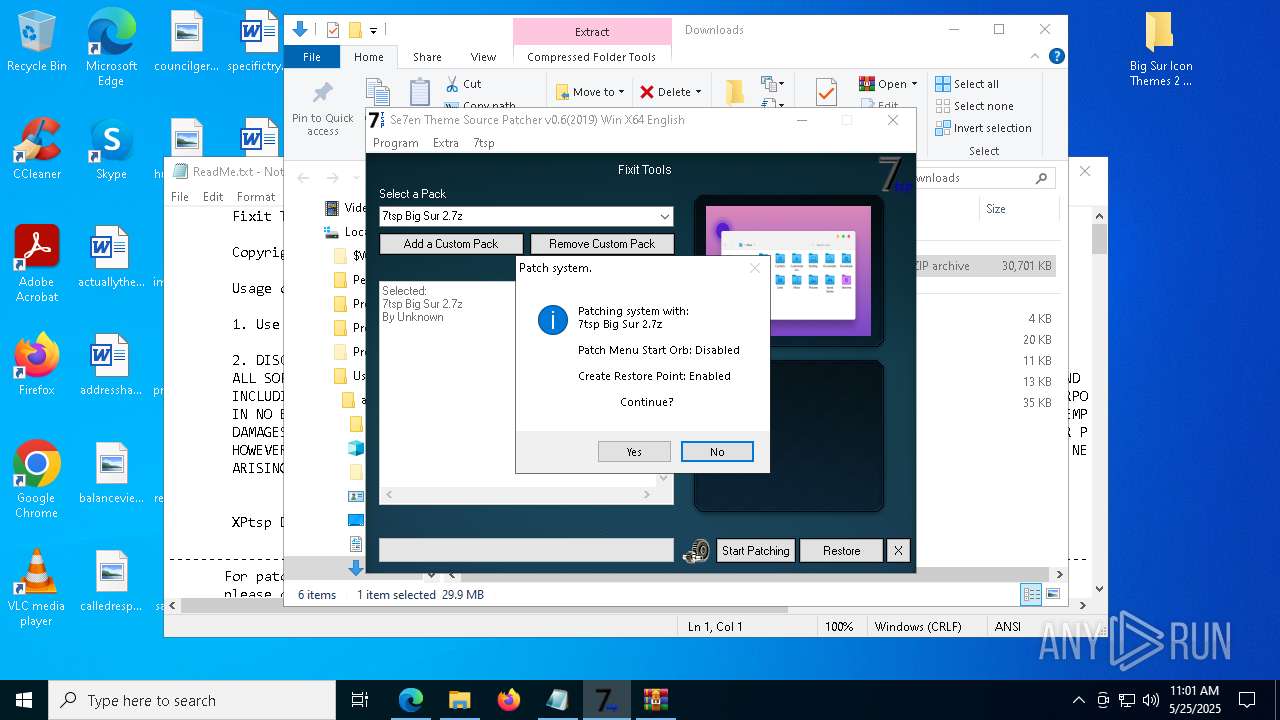Open Skype desktop shortcut

(x=111, y=149)
